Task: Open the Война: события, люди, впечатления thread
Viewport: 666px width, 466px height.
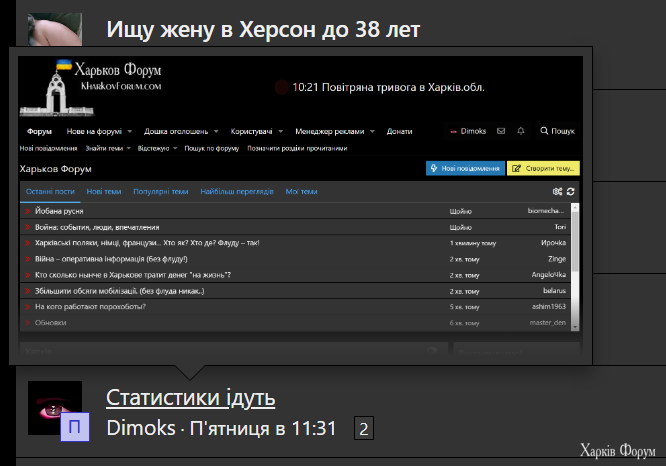Action: [x=97, y=227]
